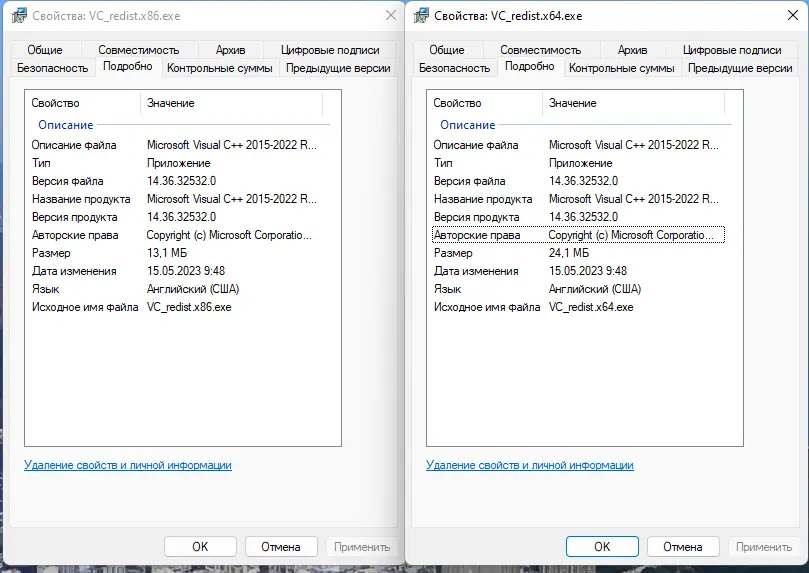Click Удаление свойств link in x64 window
Screen dimensions: 809x573
coord(530,465)
